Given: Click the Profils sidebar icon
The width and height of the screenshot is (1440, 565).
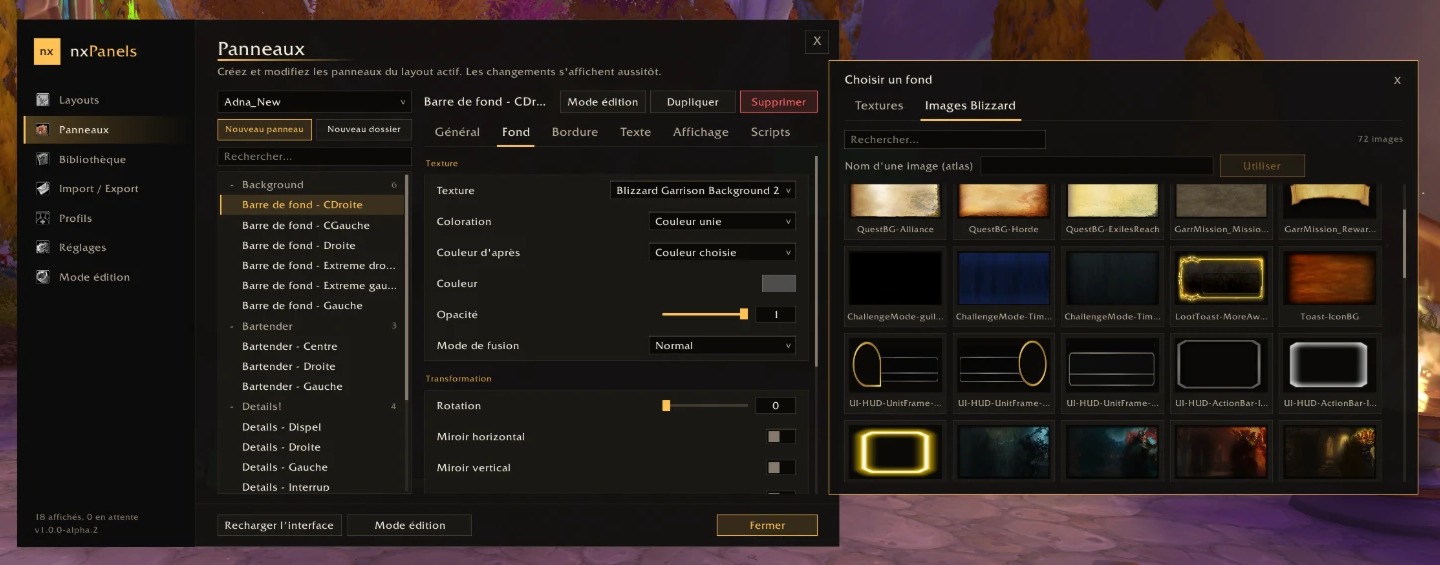Looking at the screenshot, I should click(42, 218).
